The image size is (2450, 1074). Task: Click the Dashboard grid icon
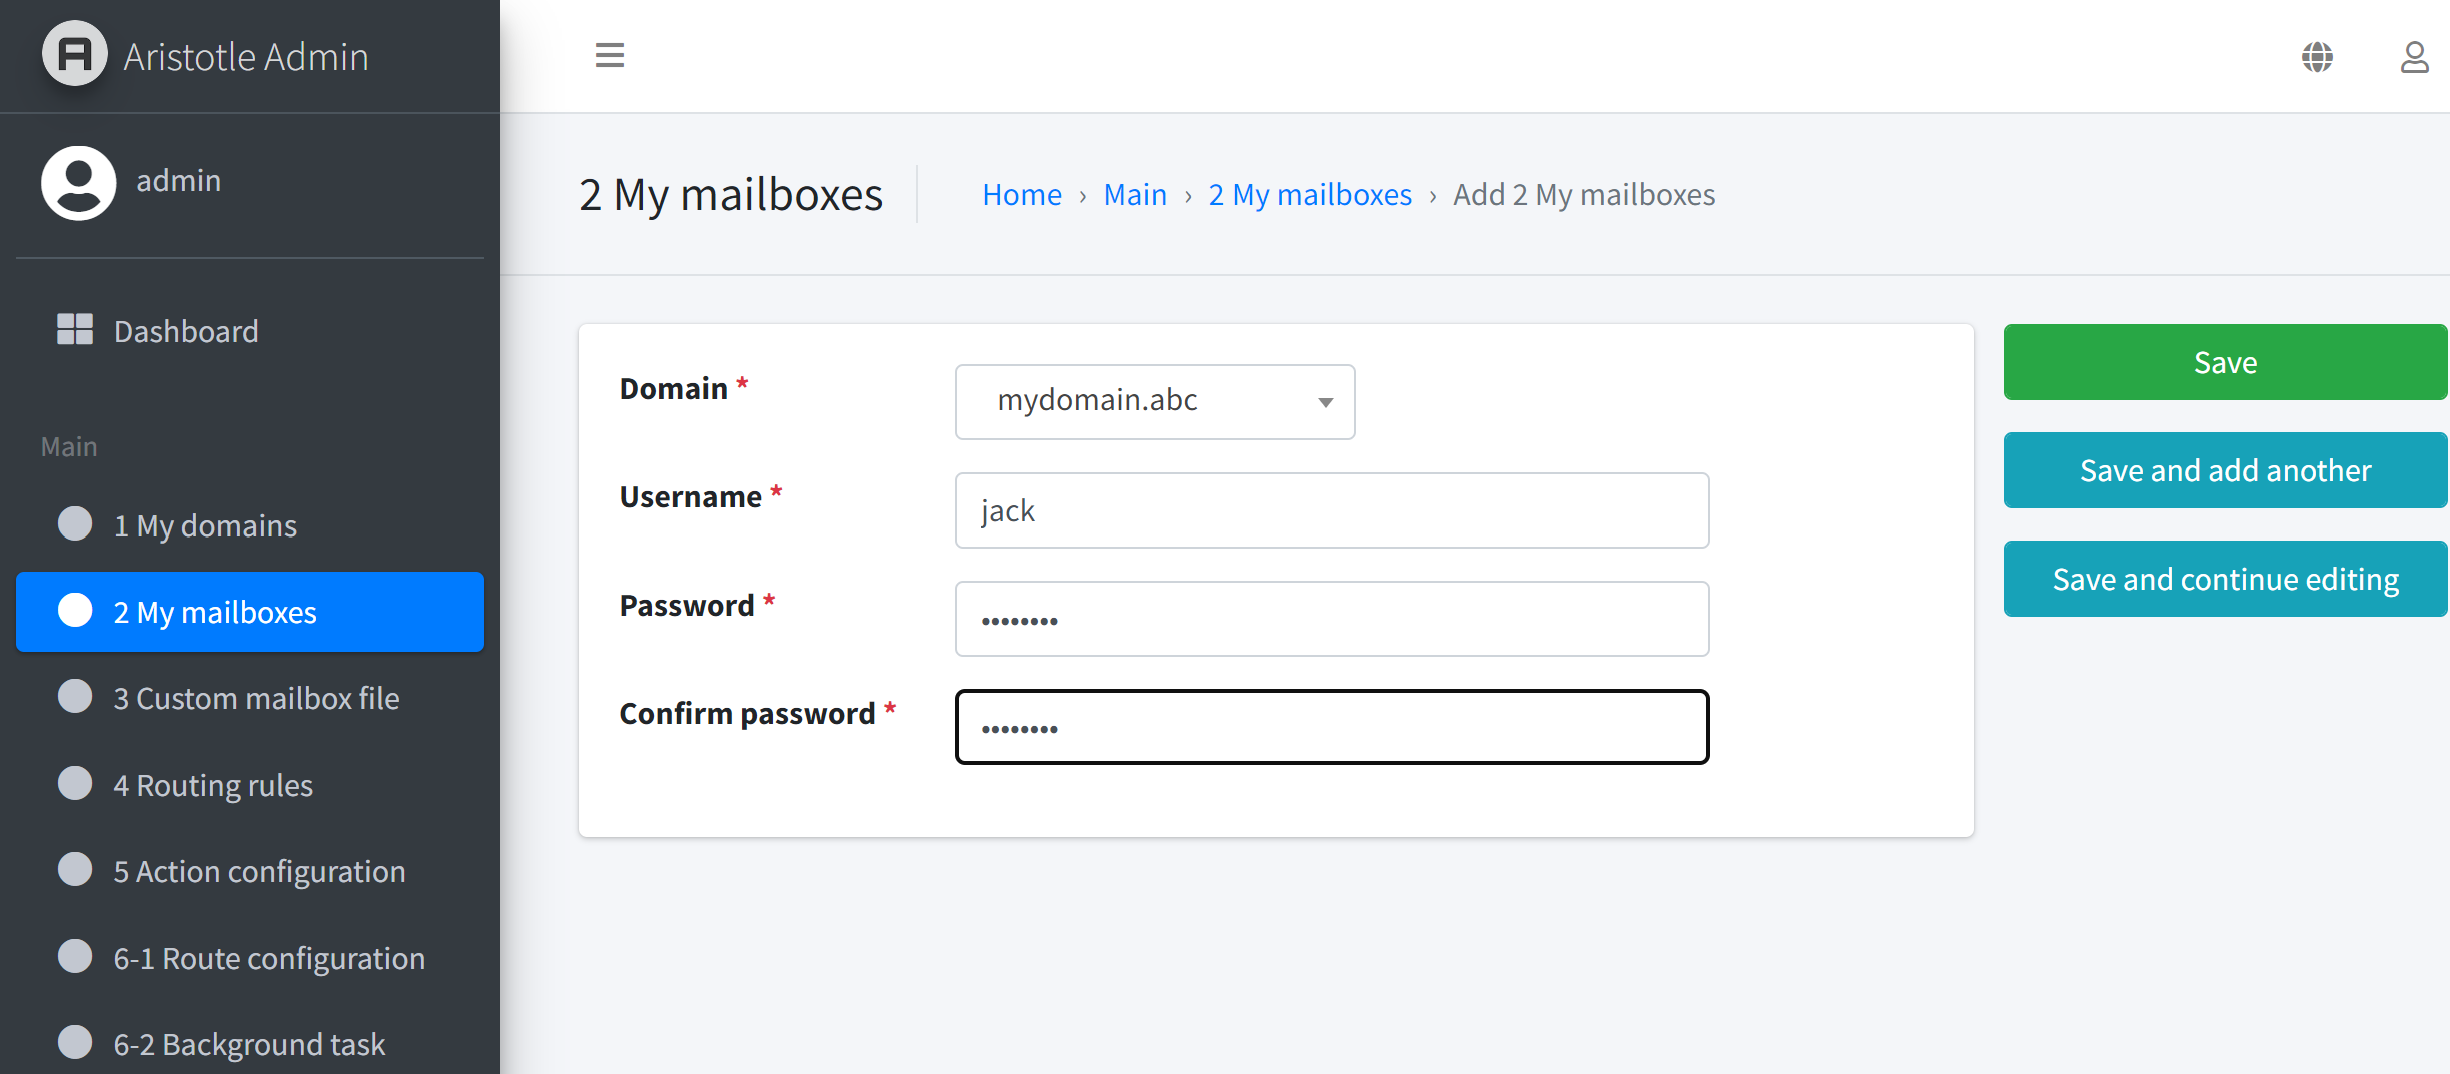pos(75,329)
